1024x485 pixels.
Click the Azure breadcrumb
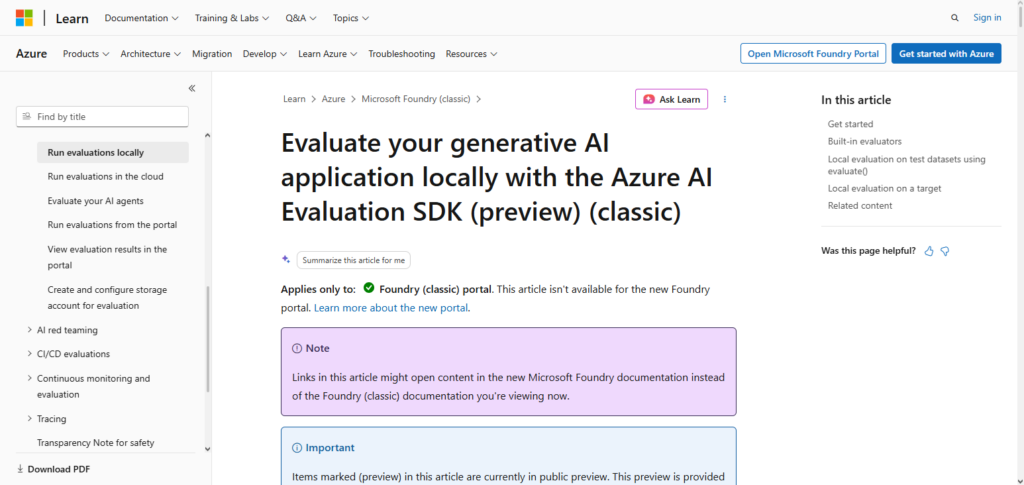point(333,99)
